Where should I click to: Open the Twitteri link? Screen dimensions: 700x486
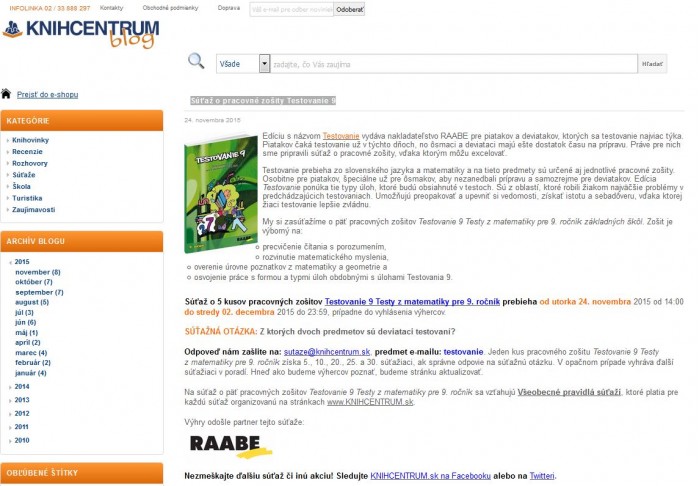click(542, 476)
